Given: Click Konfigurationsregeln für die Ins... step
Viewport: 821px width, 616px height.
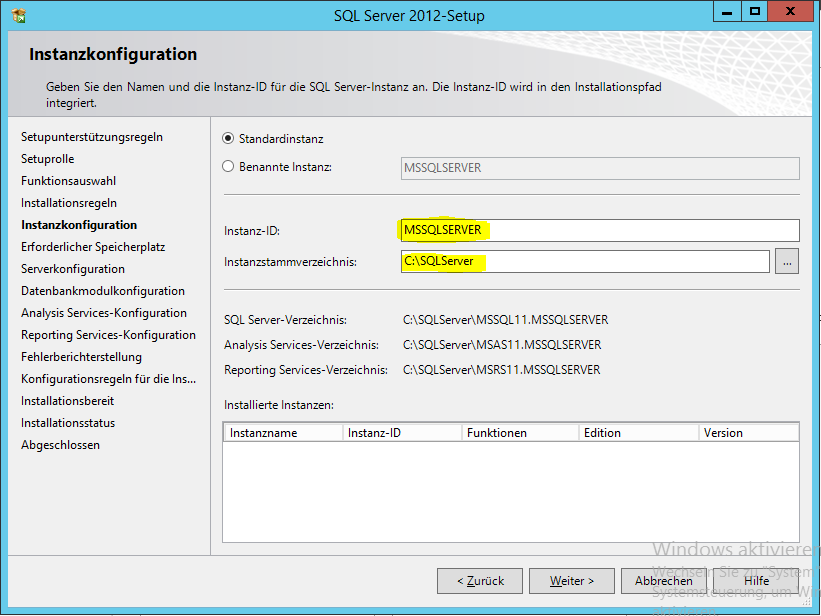Looking at the screenshot, I should point(108,379).
